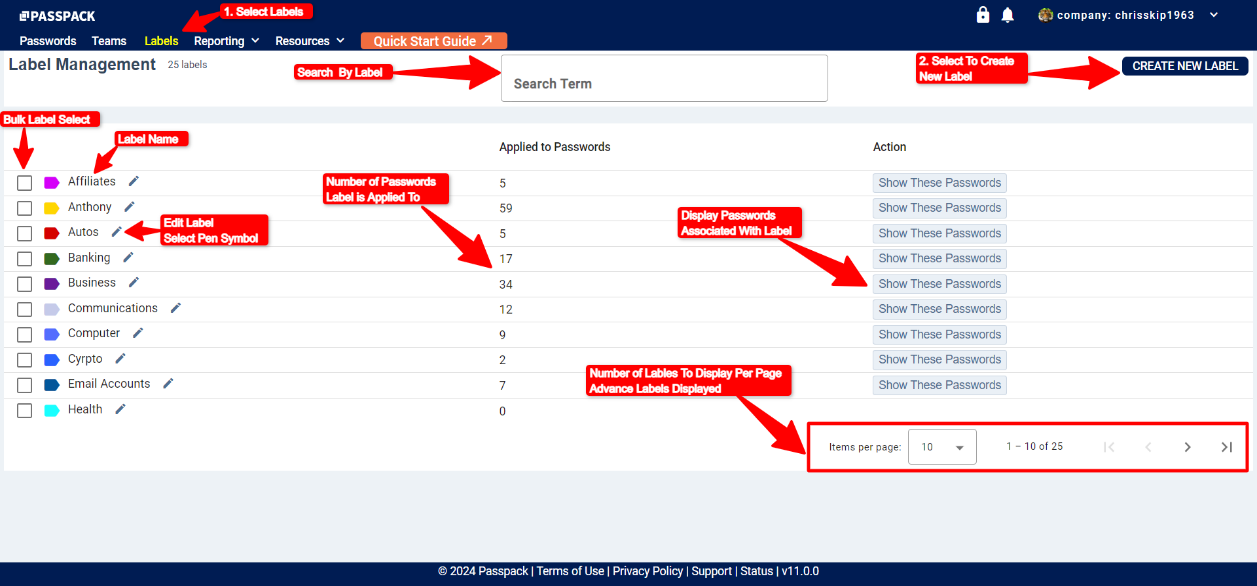Screen dimensions: 1257x586
Task: Show passwords for Email Accounts
Action: pos(940,385)
